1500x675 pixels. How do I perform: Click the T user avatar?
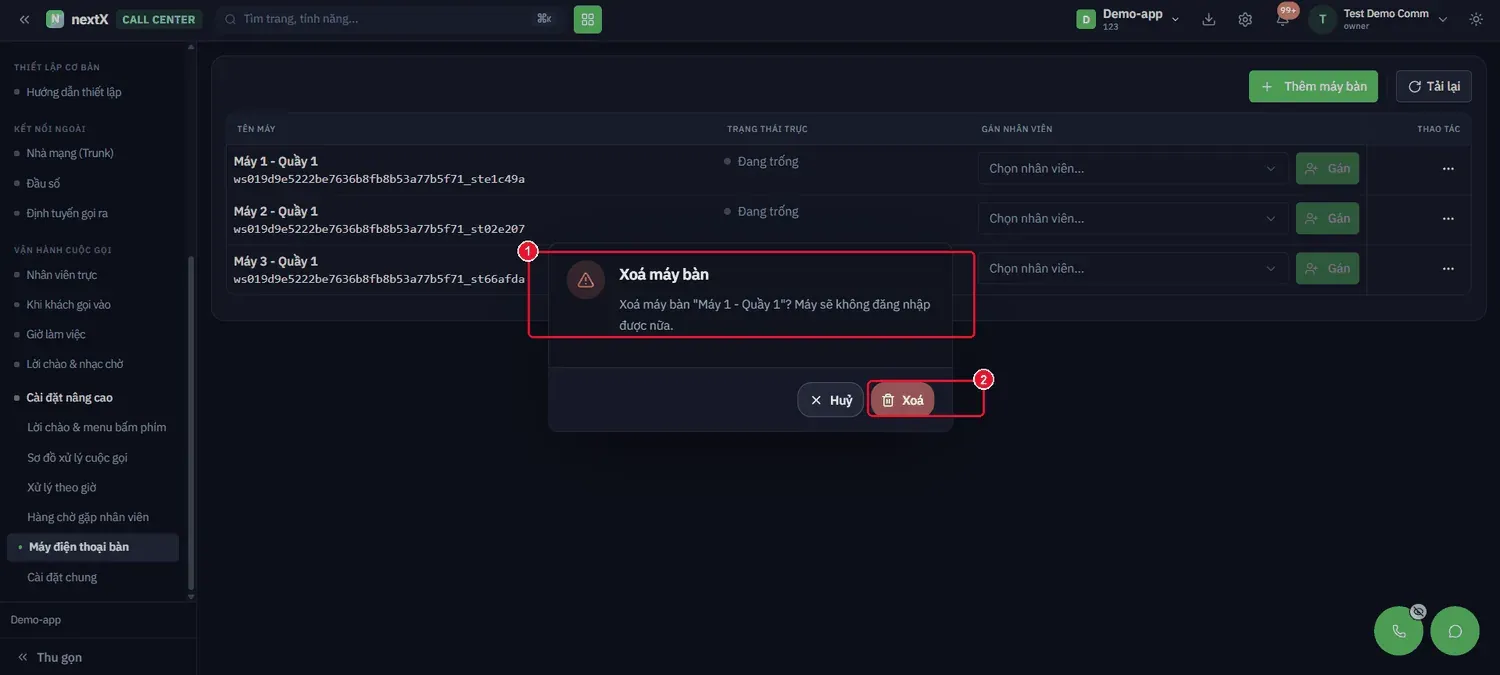point(1322,19)
